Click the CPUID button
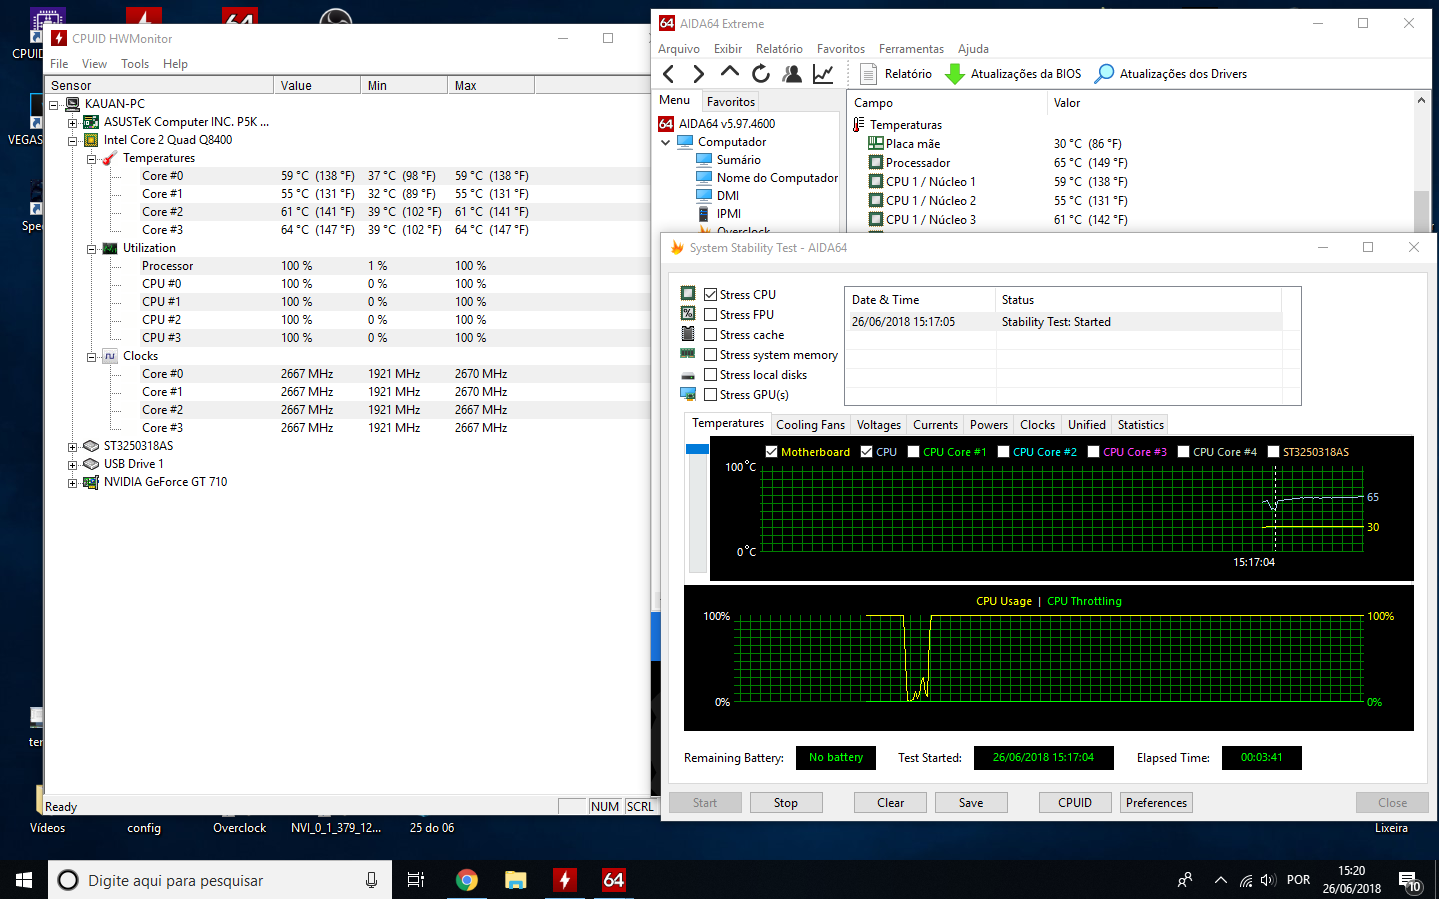Image resolution: width=1439 pixels, height=899 pixels. point(1075,803)
